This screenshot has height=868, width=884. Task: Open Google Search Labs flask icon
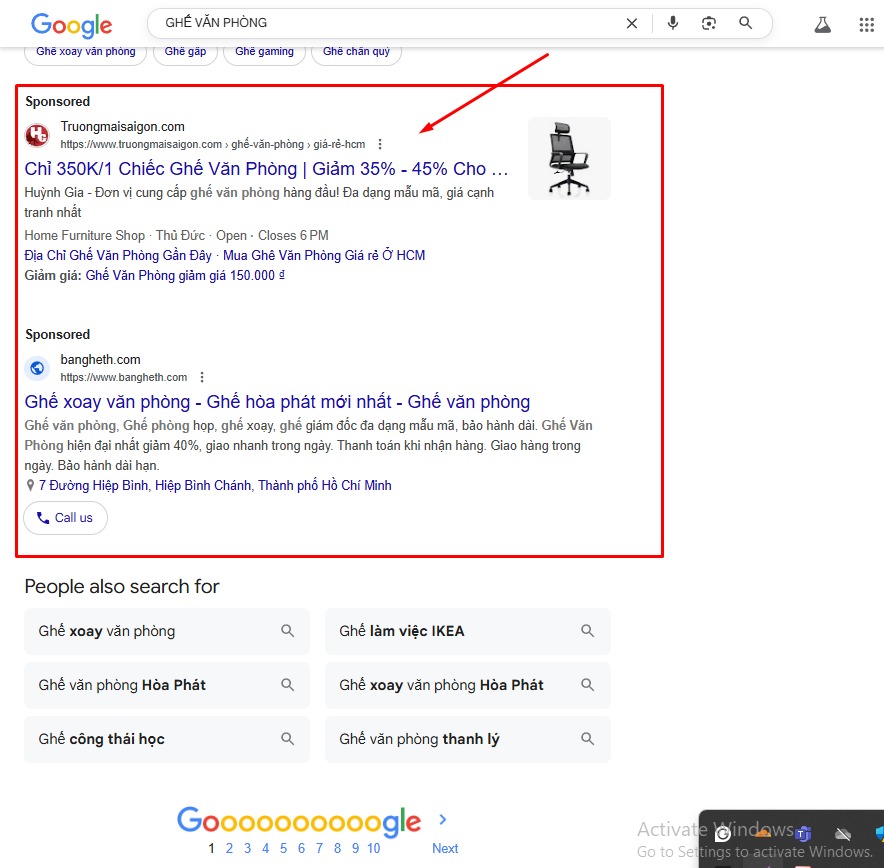tap(822, 24)
